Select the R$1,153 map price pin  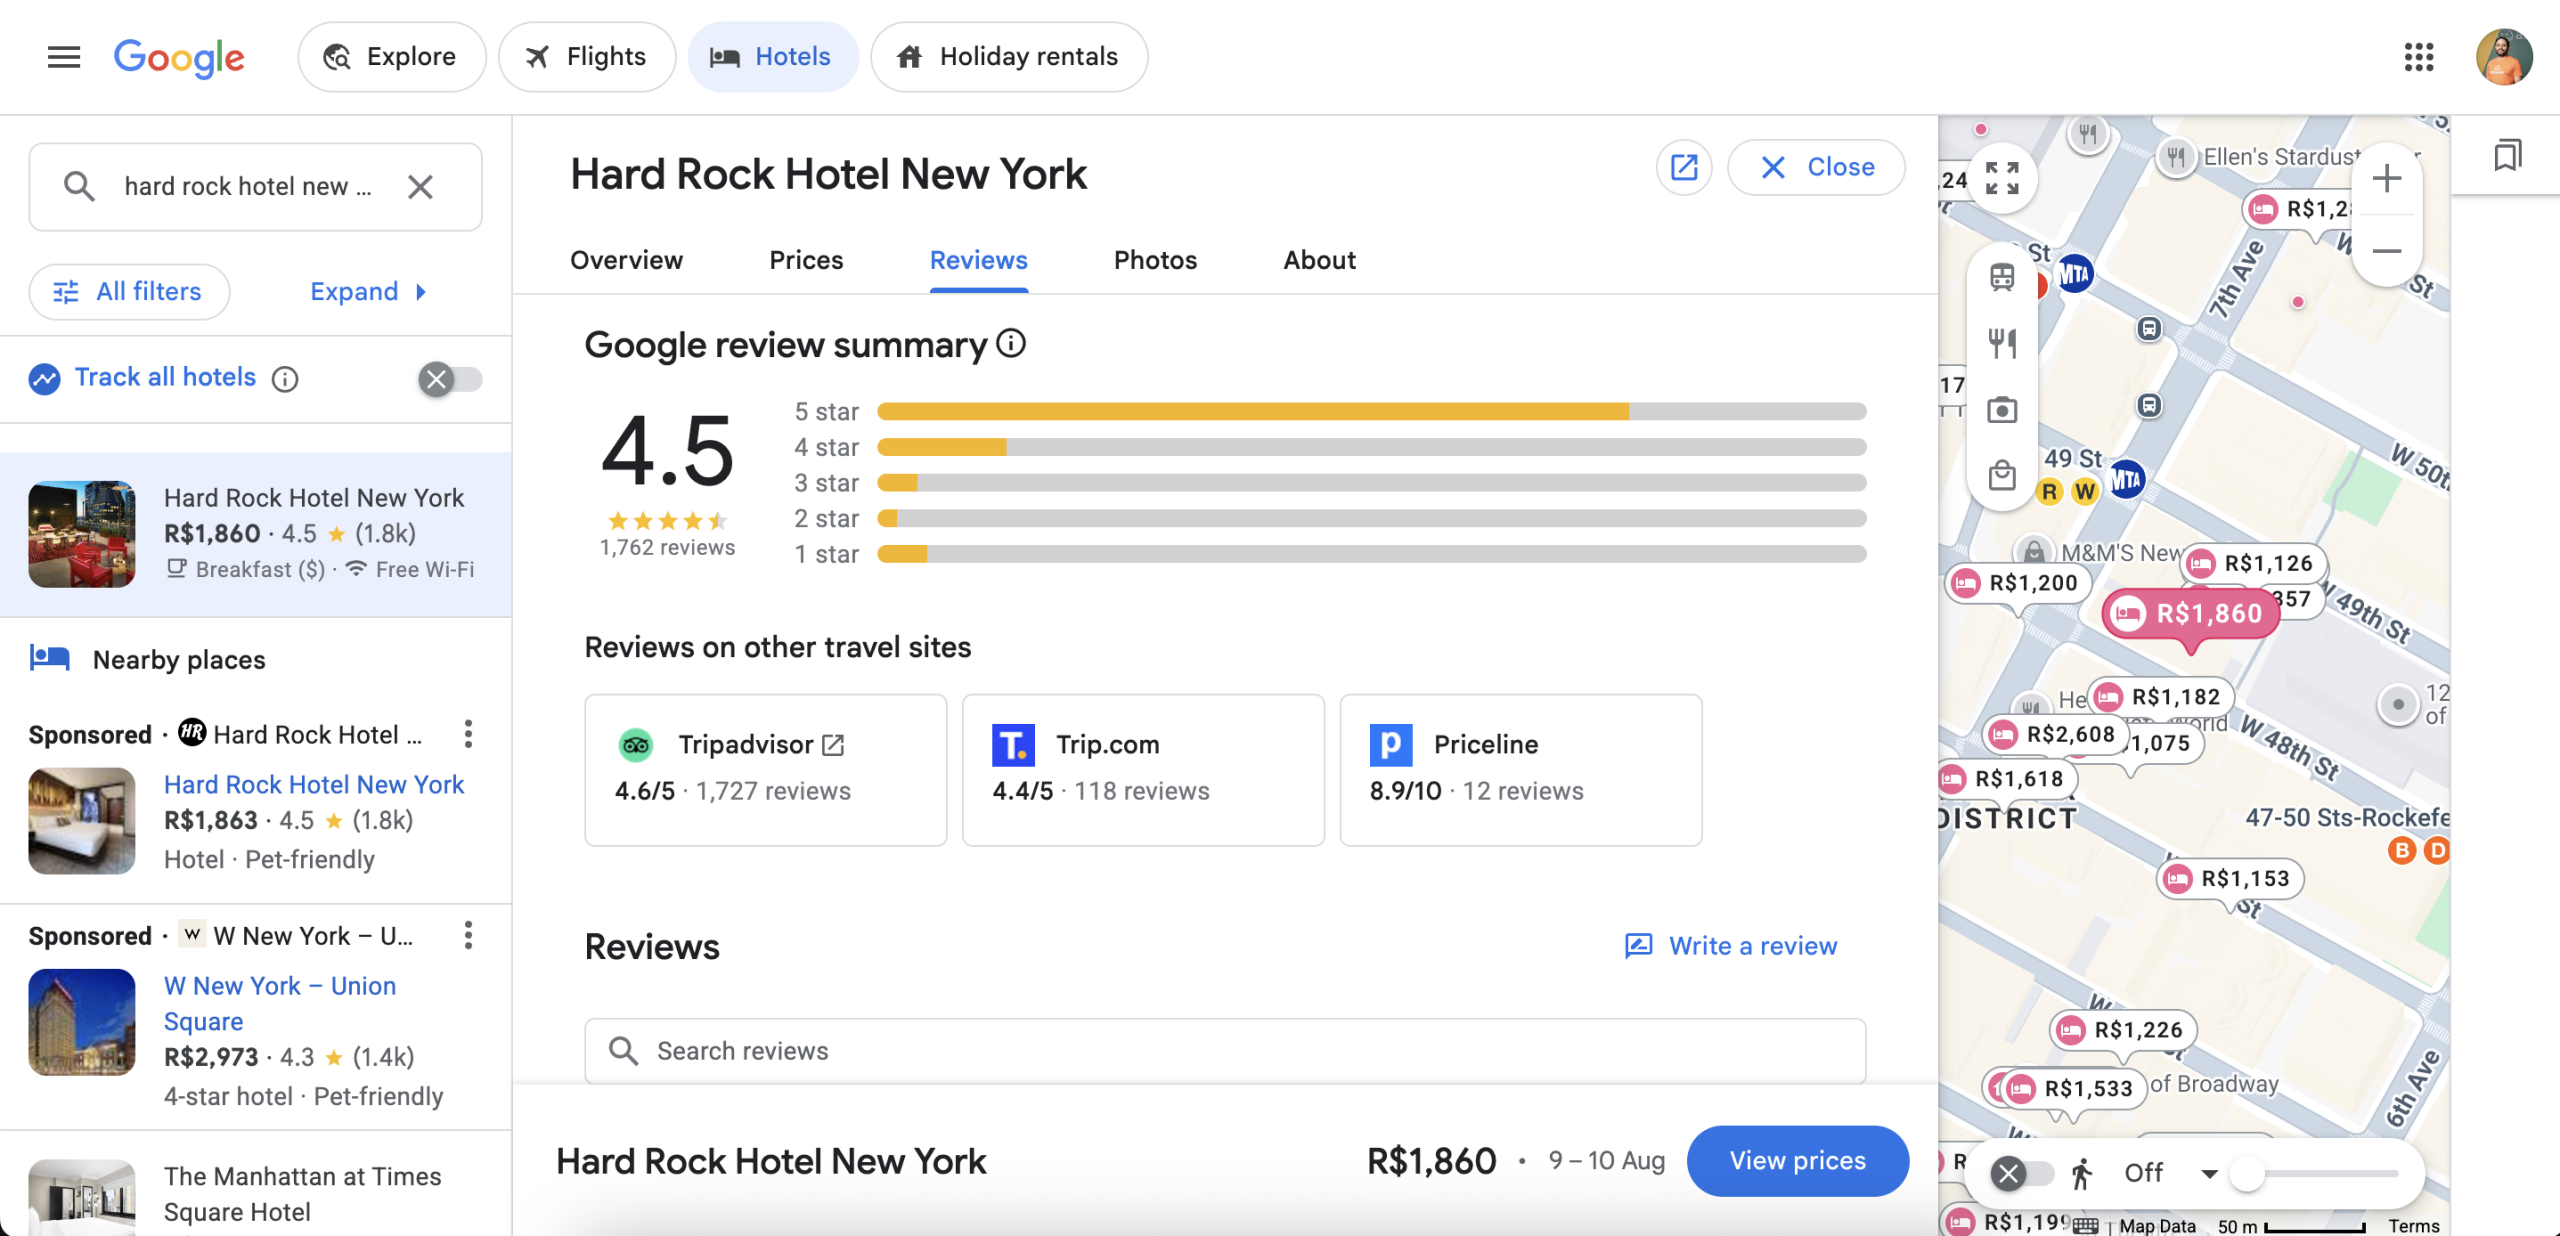pos(2230,879)
